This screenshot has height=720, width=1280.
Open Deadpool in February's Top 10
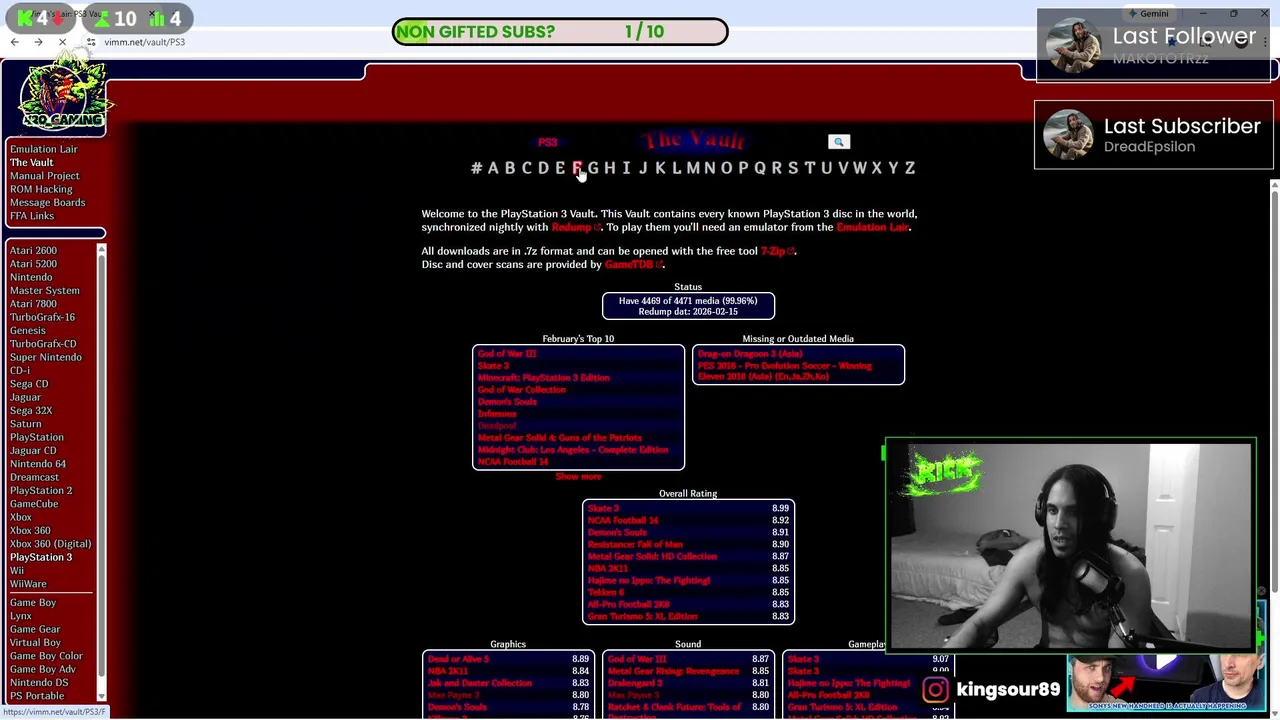[x=497, y=426]
